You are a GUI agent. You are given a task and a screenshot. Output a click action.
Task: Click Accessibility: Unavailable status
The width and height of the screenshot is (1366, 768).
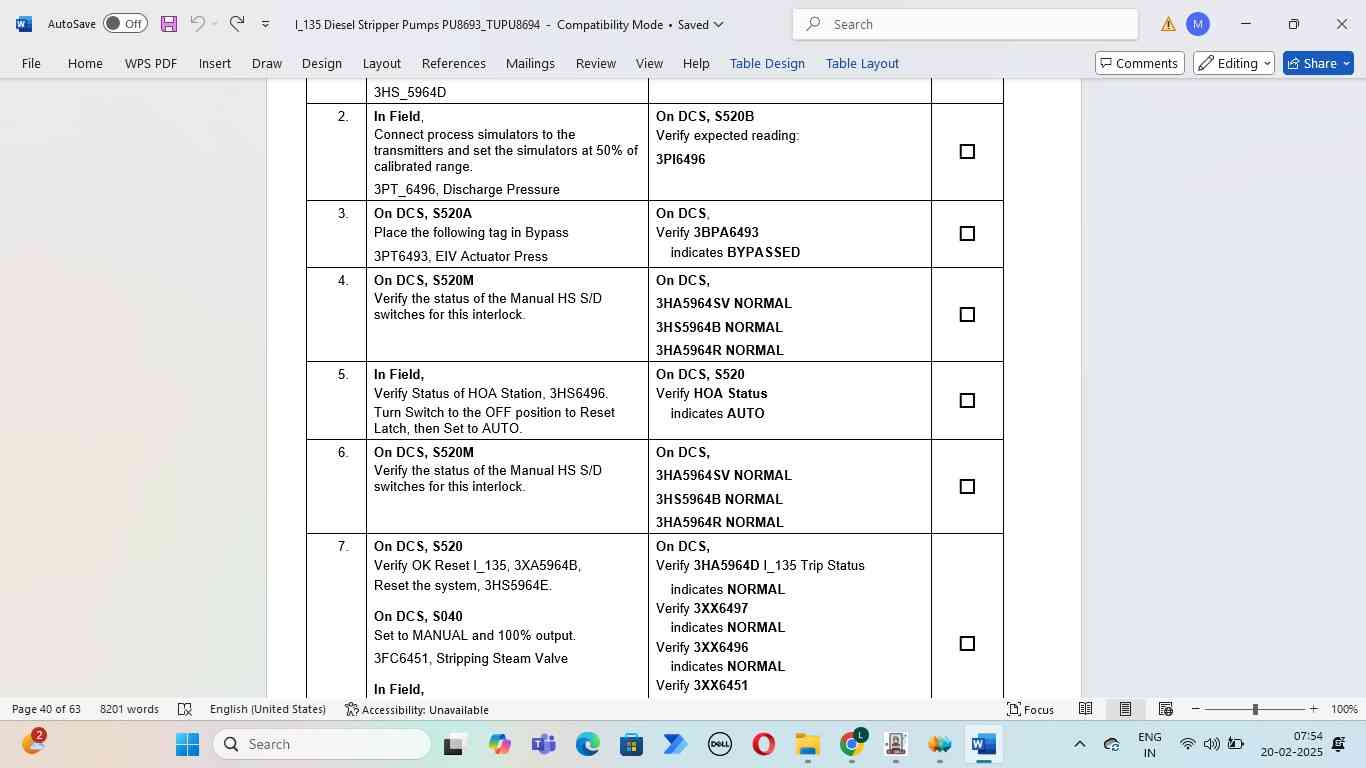coord(416,709)
